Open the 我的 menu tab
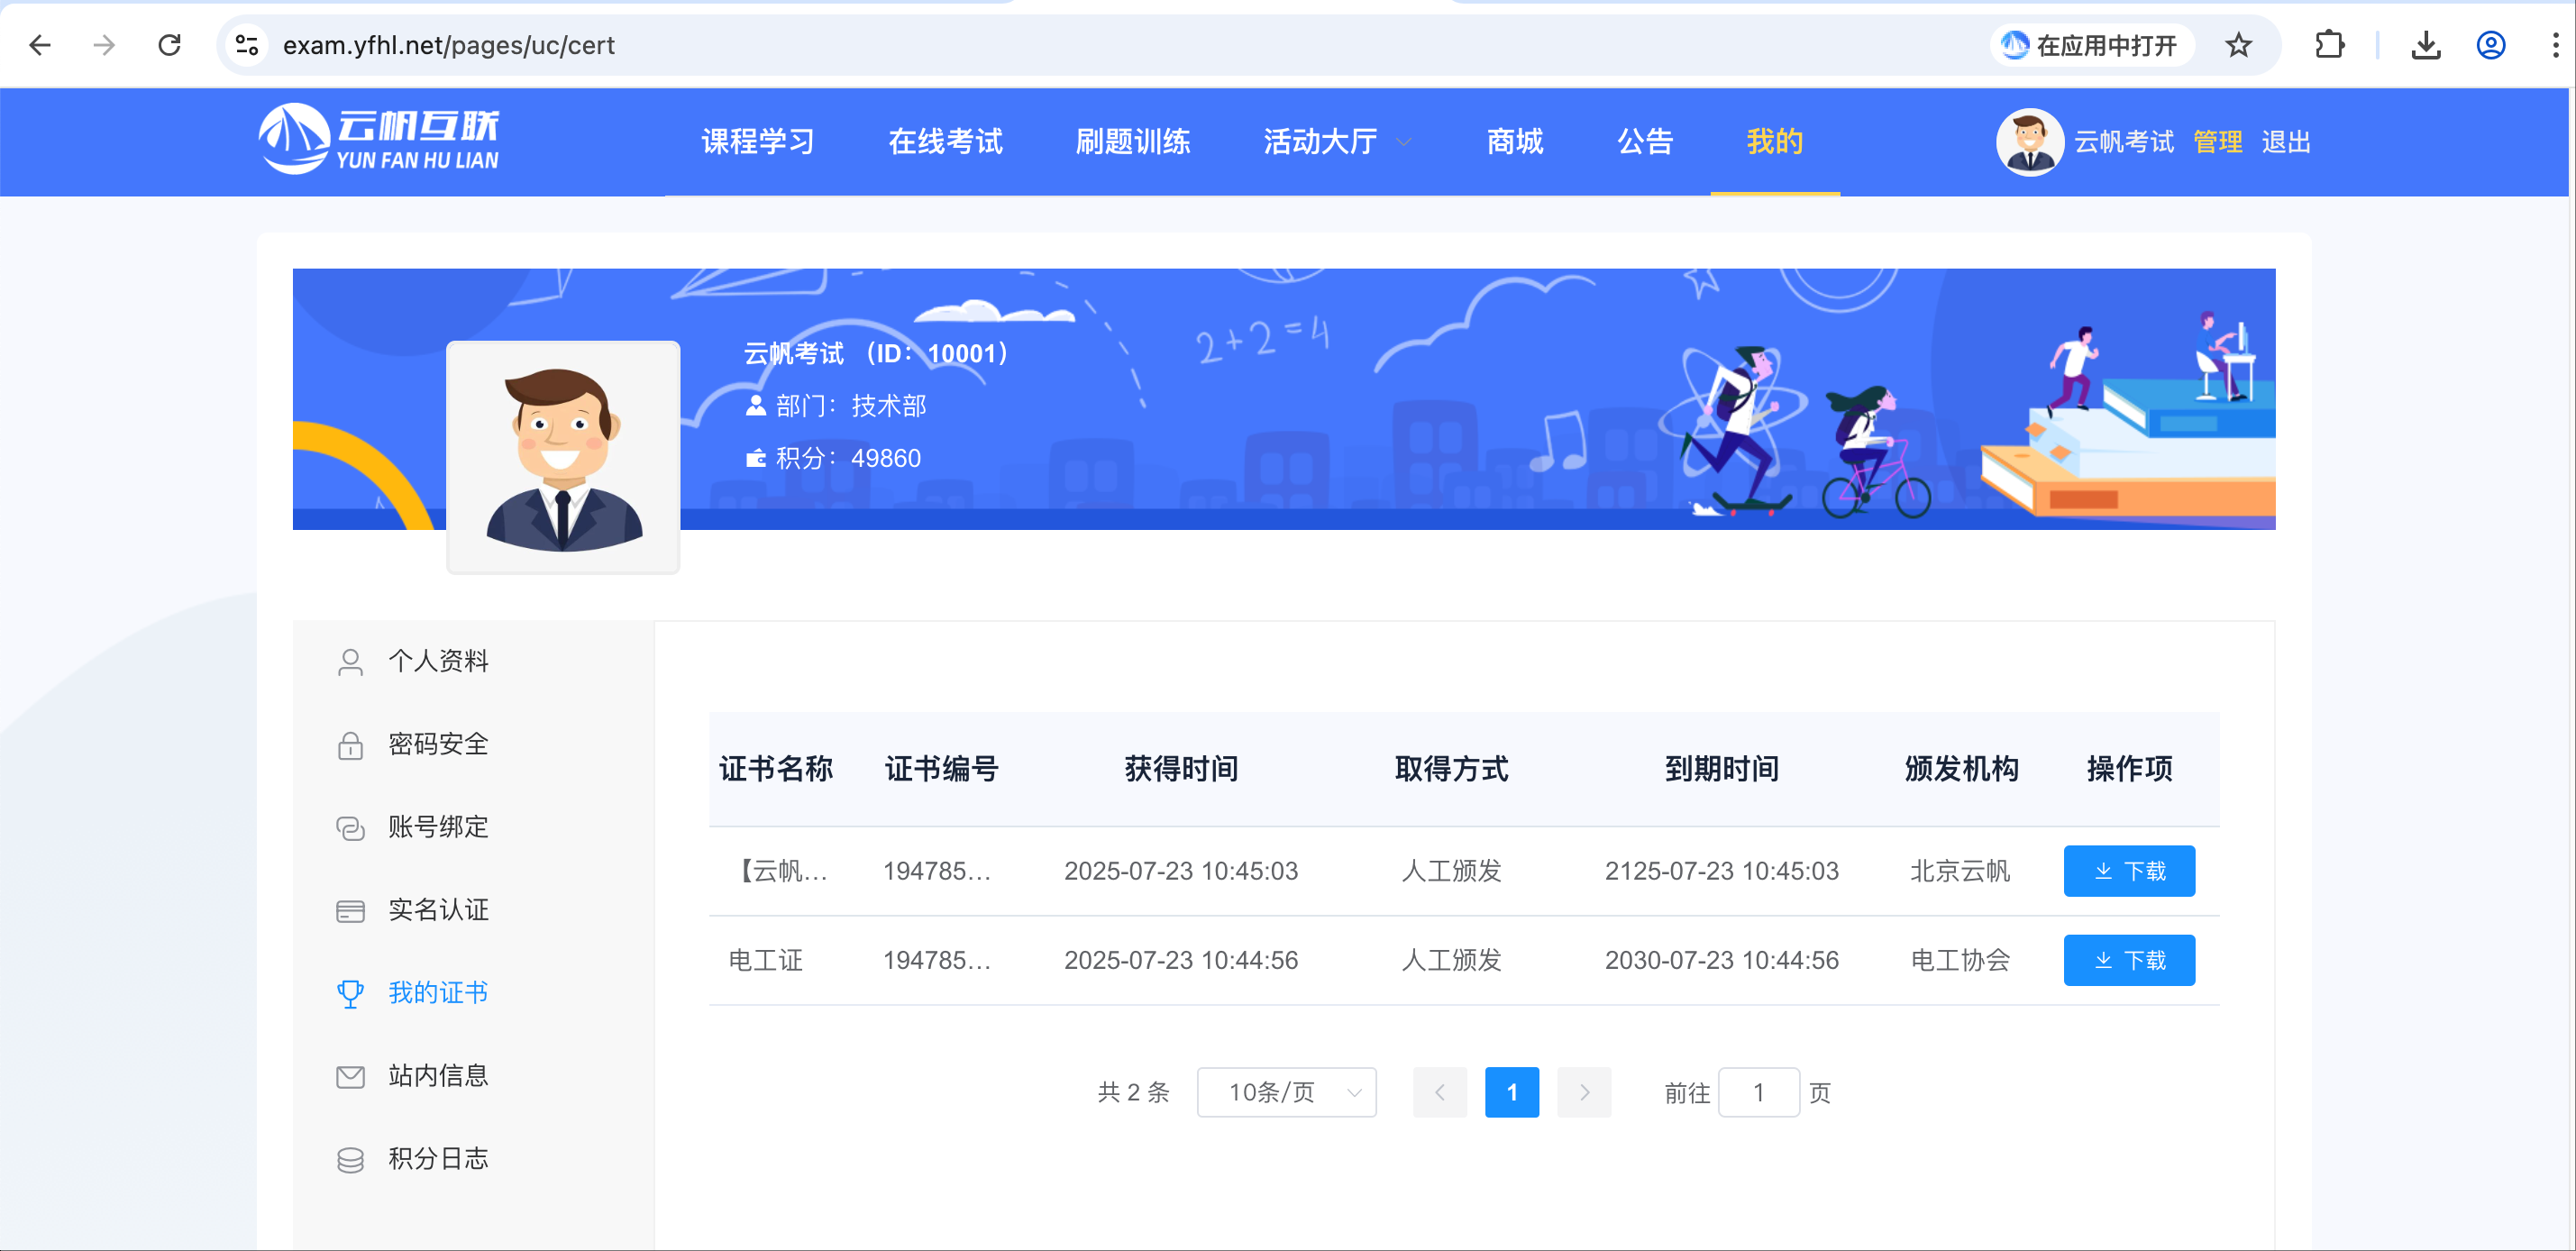 click(1775, 142)
